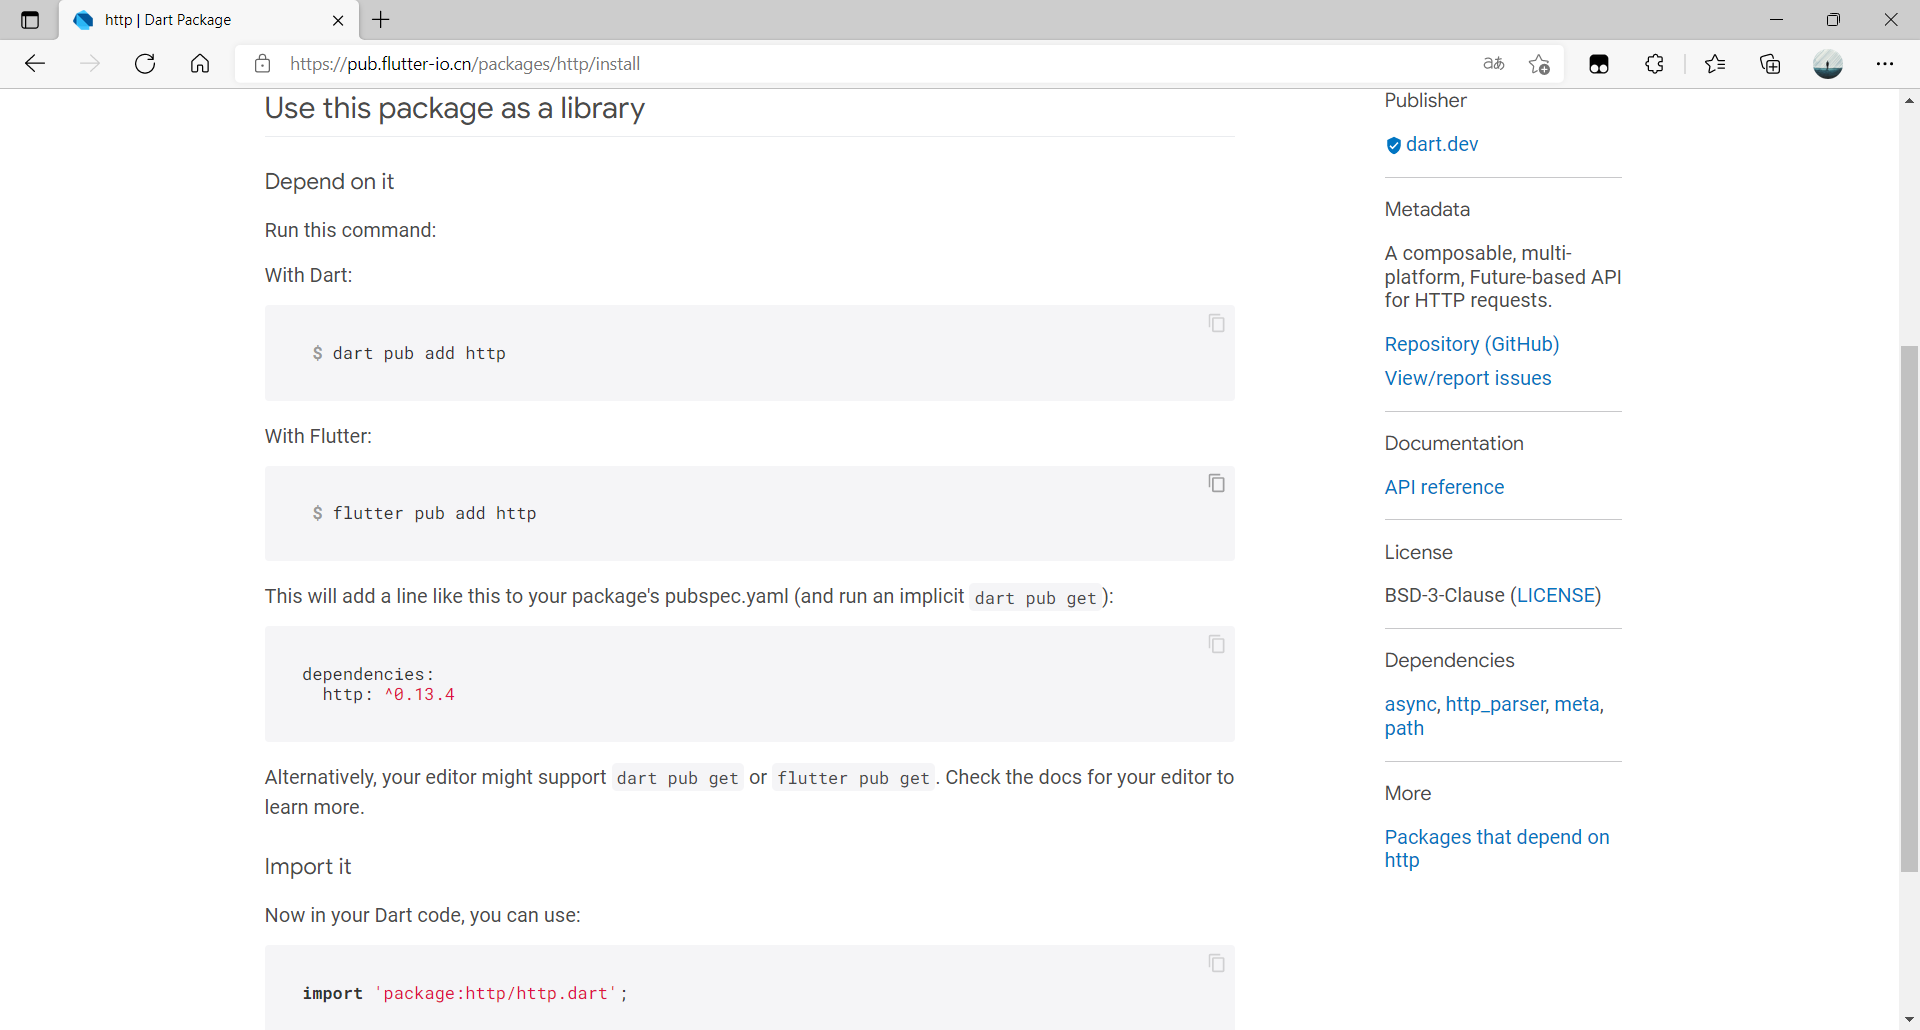Go back to previous page
This screenshot has height=1030, width=1920.
pyautogui.click(x=35, y=64)
